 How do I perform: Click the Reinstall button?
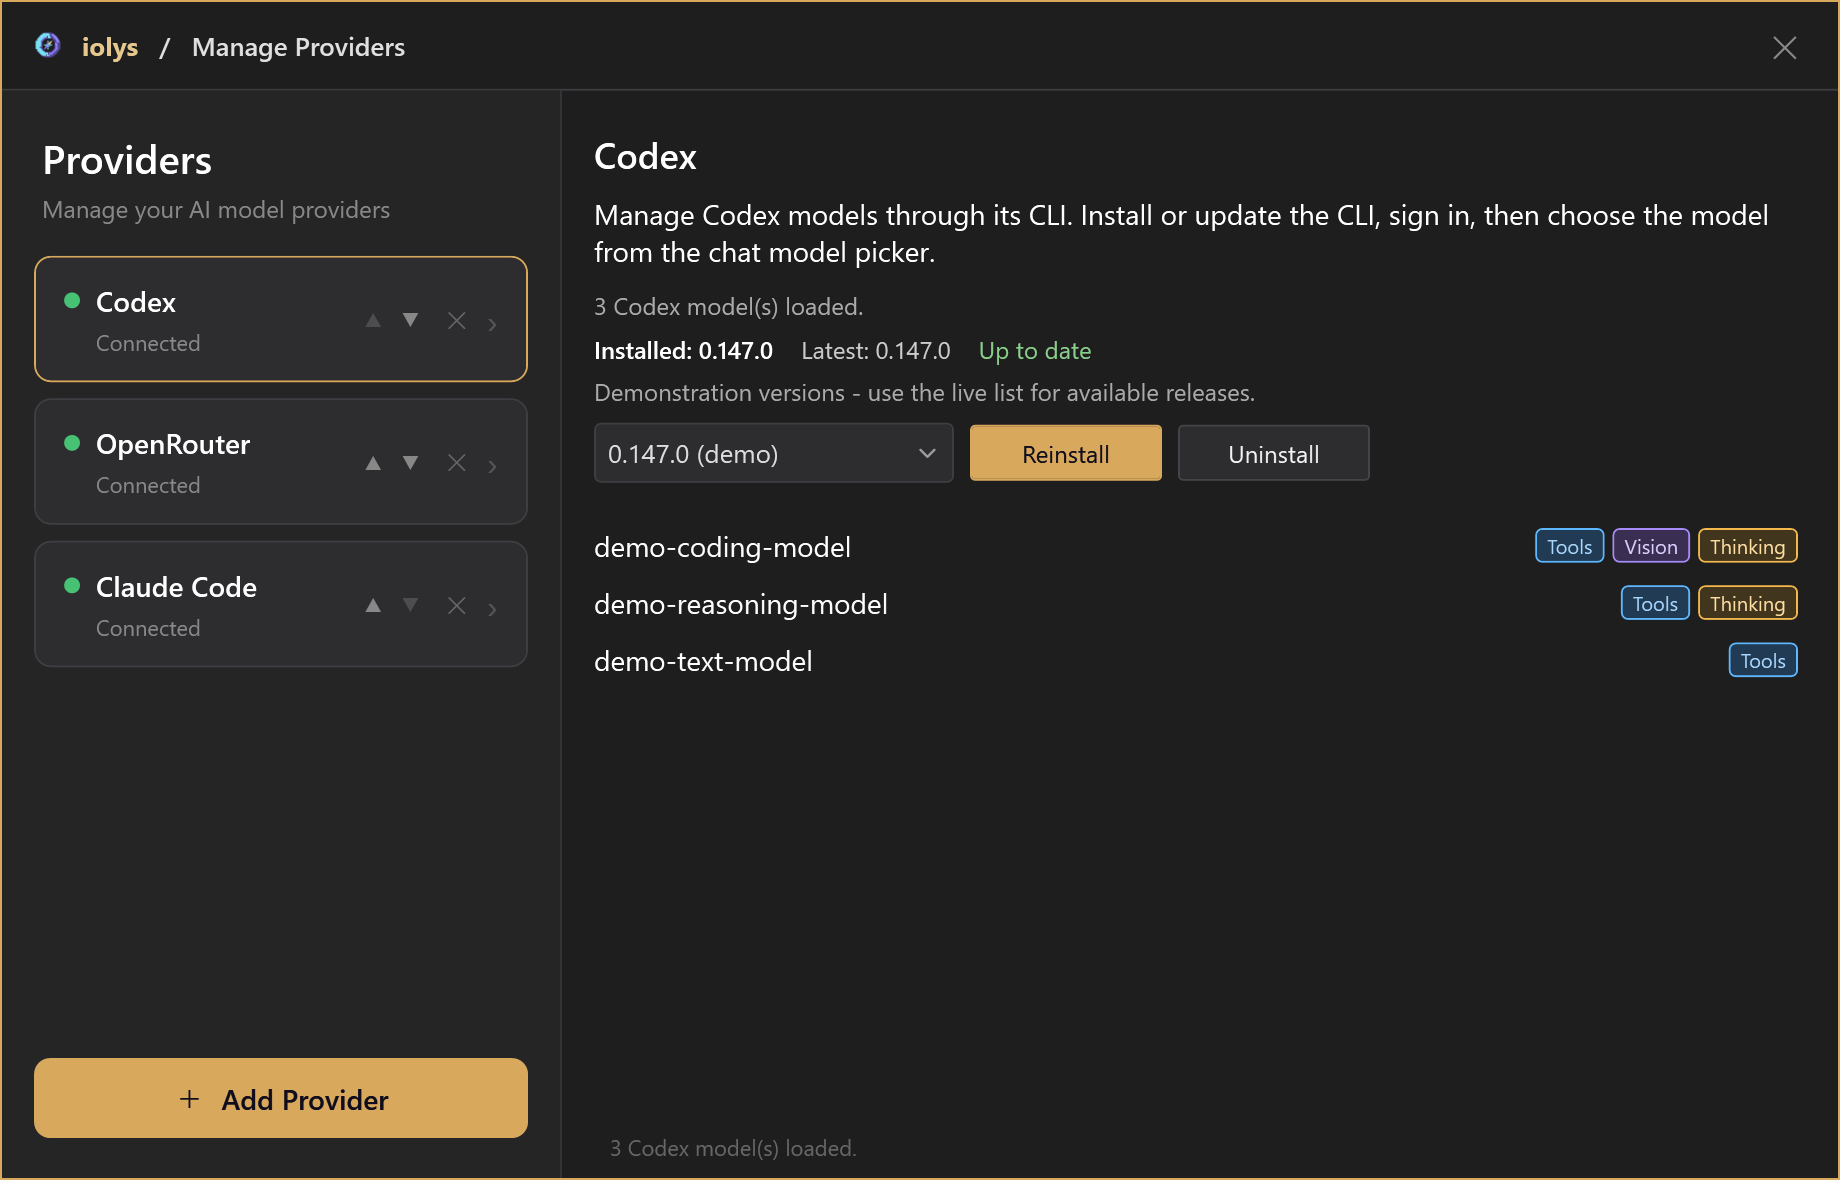point(1066,453)
